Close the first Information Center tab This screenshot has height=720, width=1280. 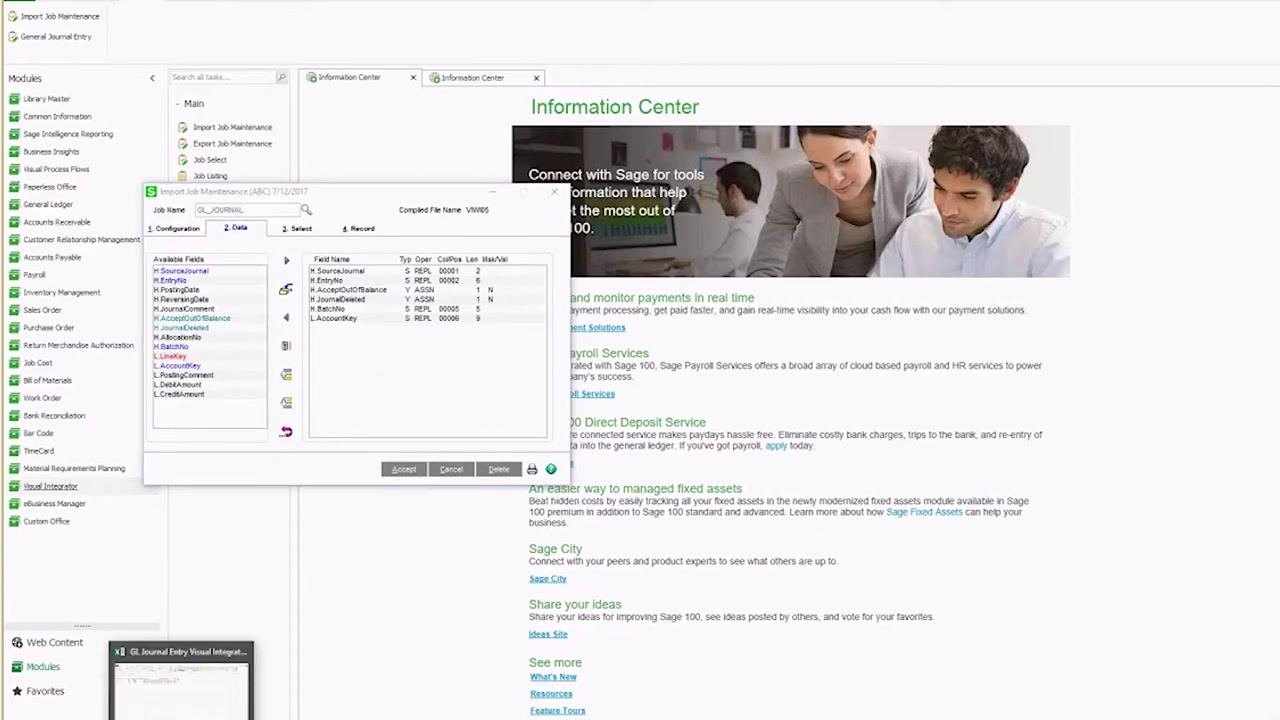click(413, 77)
